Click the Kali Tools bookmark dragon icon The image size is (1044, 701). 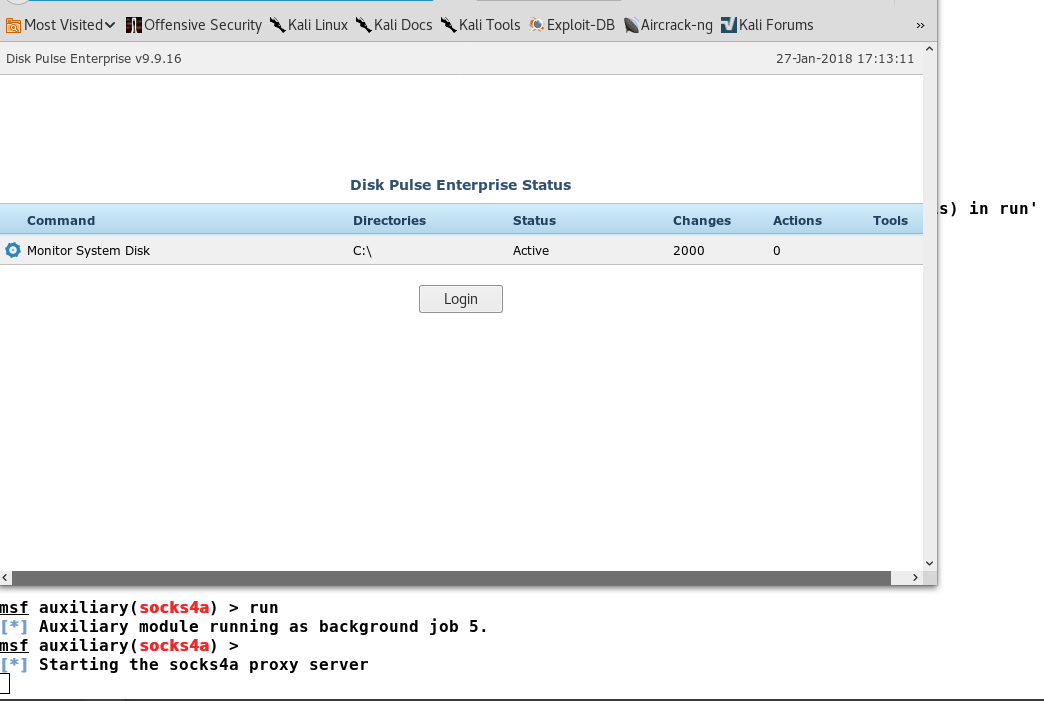coord(449,25)
